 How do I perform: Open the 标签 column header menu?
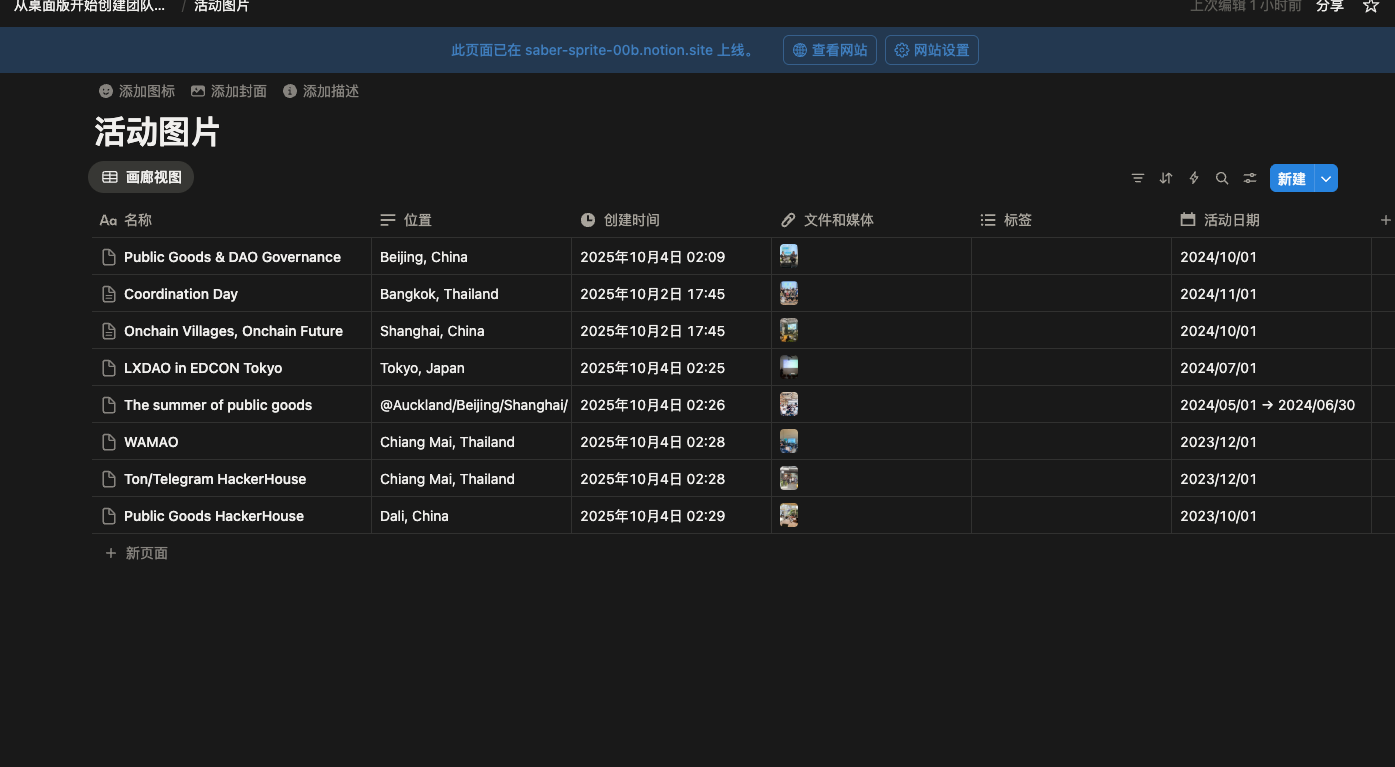pyautogui.click(x=1017, y=220)
